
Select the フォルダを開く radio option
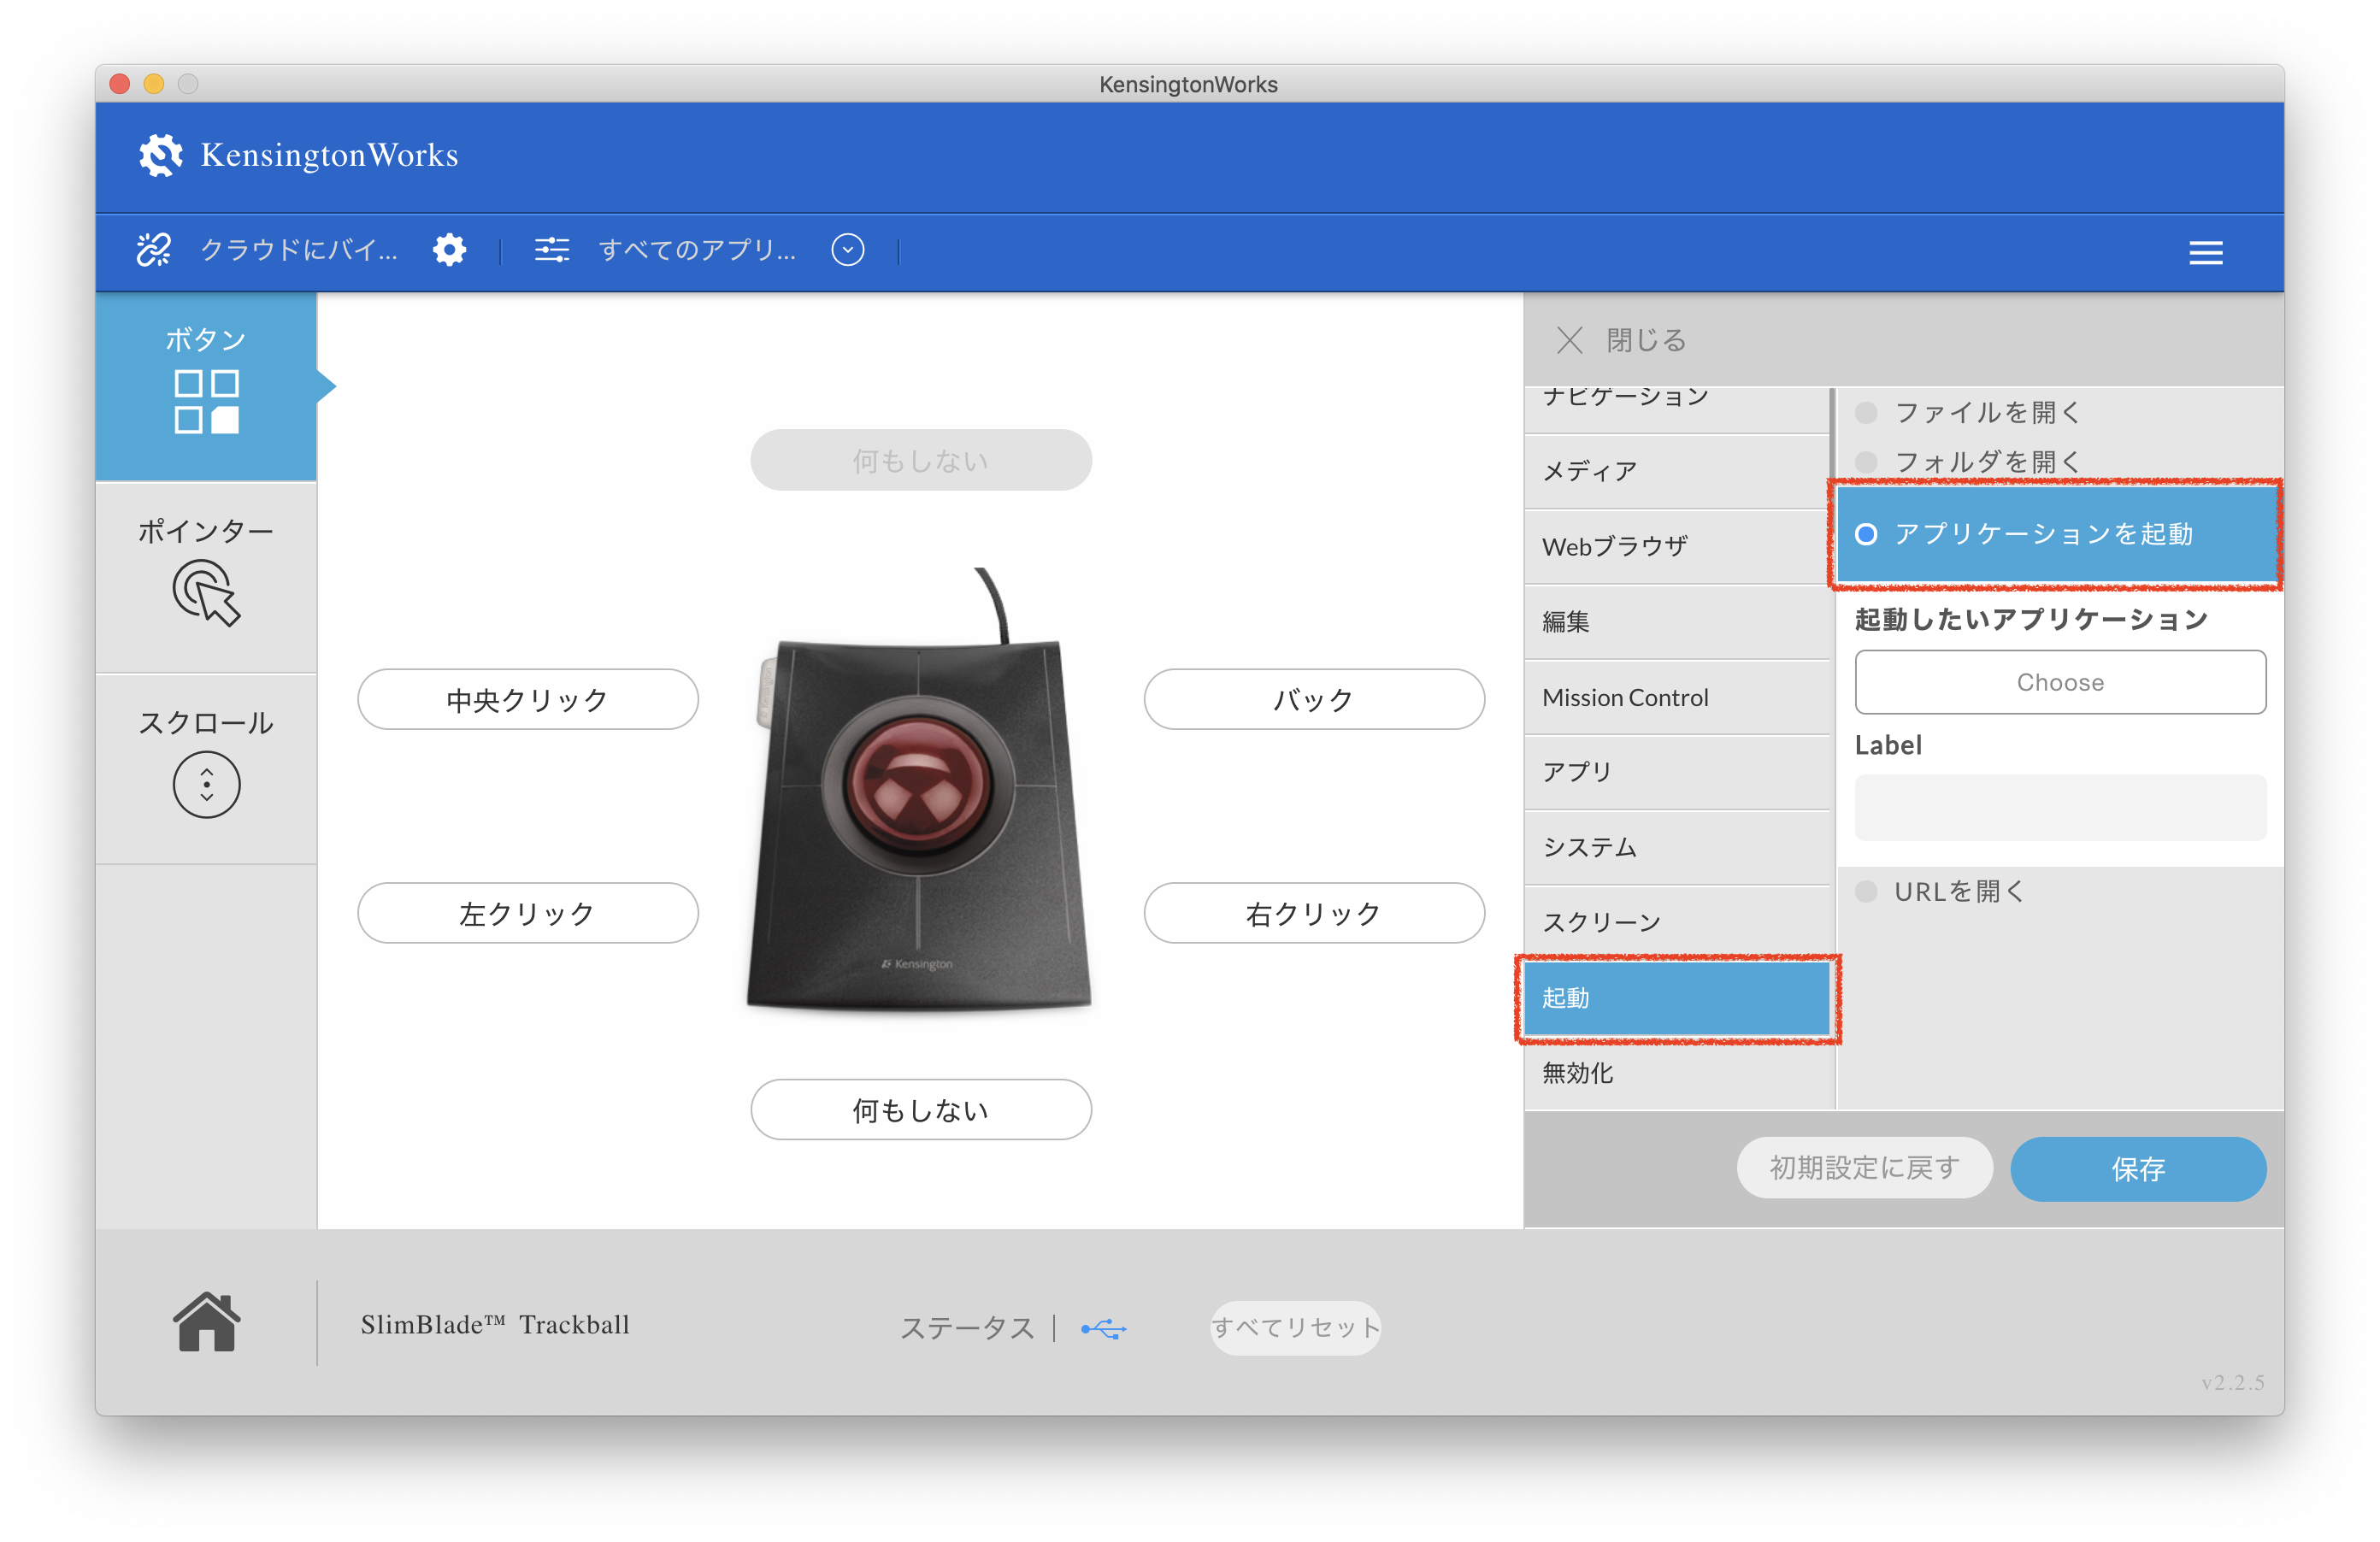(x=1866, y=461)
